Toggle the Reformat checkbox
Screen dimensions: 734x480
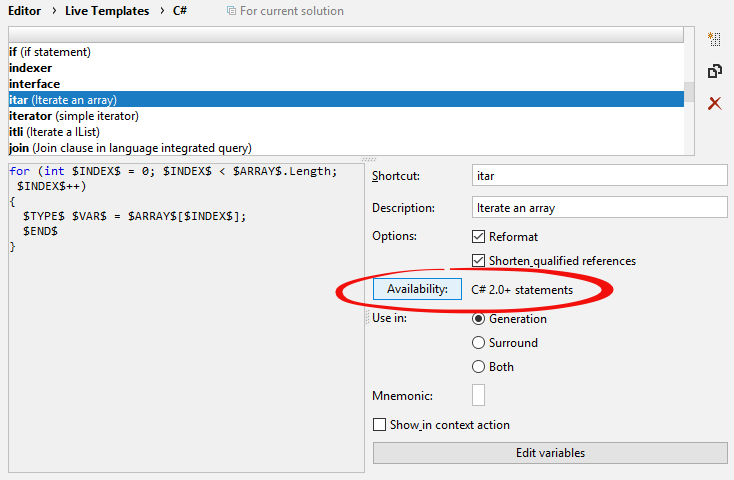[x=479, y=237]
